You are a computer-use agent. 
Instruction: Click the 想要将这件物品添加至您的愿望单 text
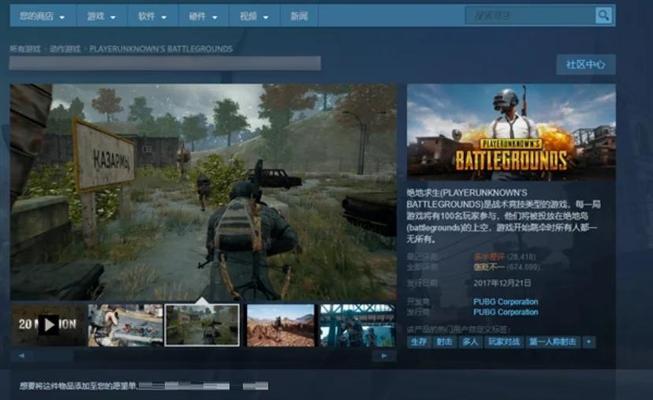pos(78,386)
